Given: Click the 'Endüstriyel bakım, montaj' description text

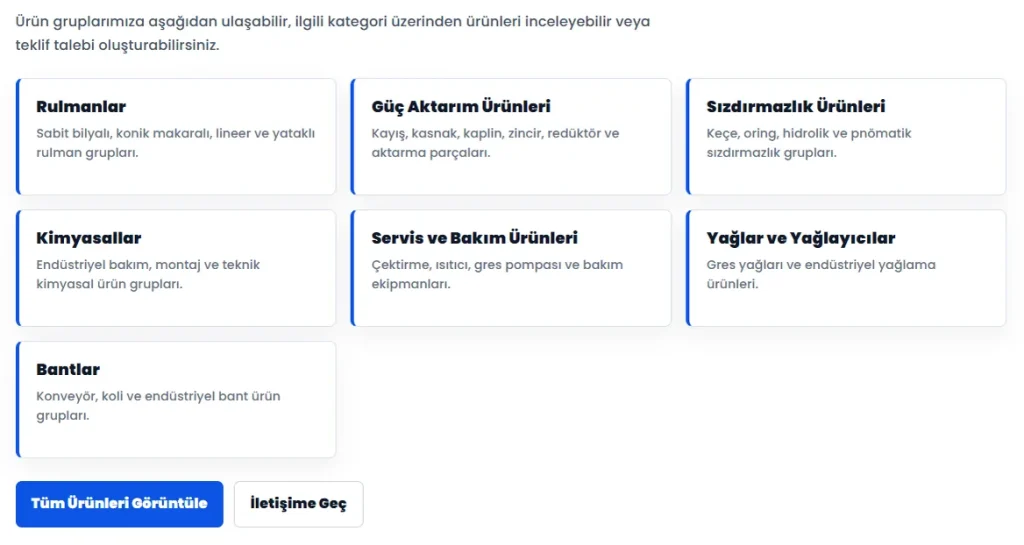Looking at the screenshot, I should (148, 274).
